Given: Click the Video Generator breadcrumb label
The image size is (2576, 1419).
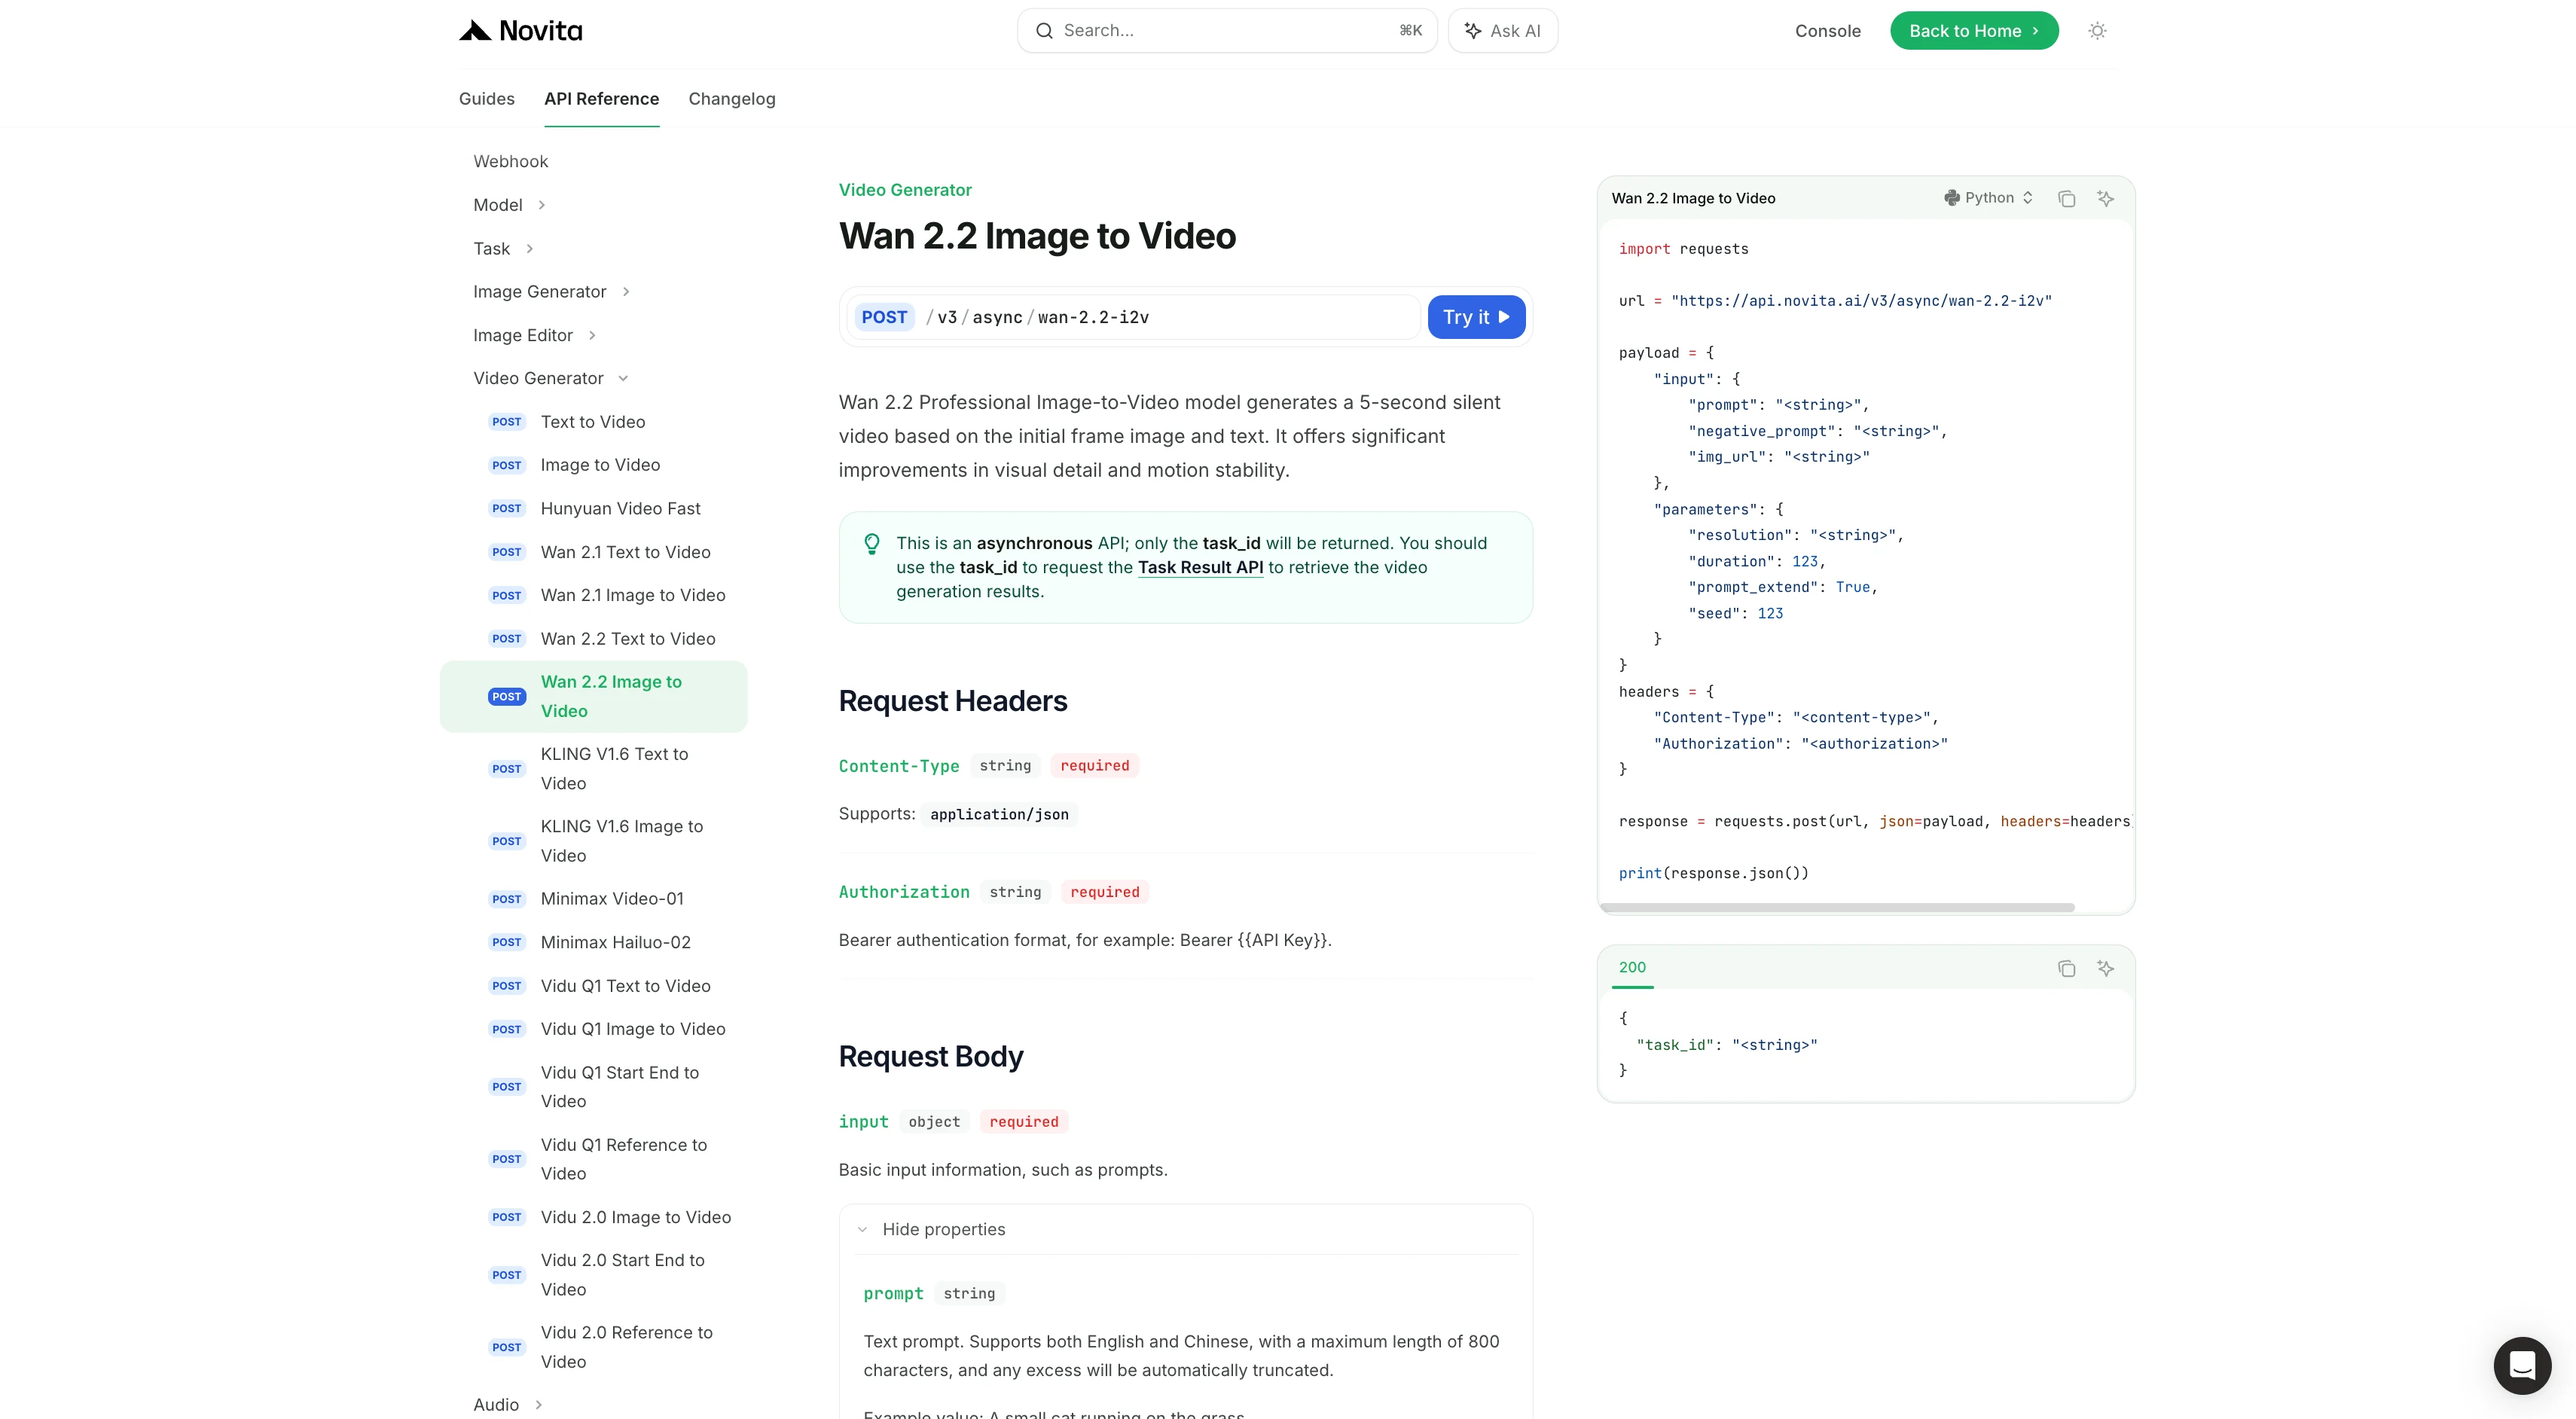Looking at the screenshot, I should 905,190.
